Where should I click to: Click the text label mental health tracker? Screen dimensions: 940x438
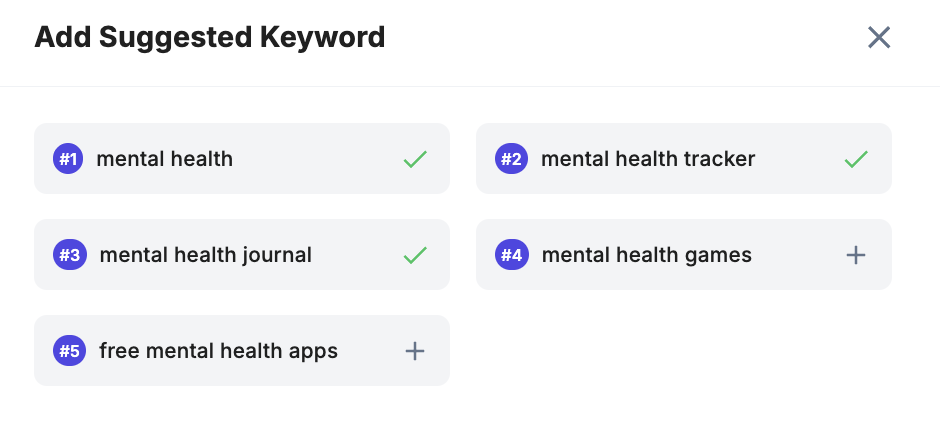(x=647, y=159)
